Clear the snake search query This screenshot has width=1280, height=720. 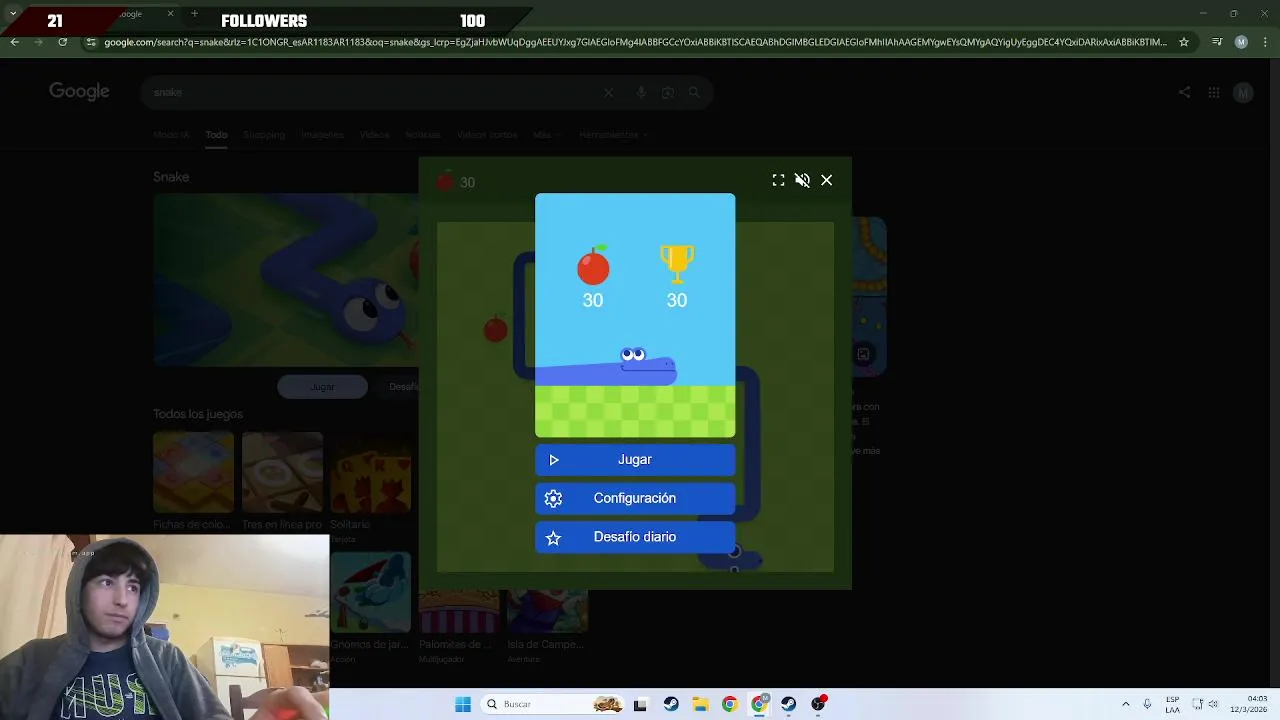(x=608, y=93)
